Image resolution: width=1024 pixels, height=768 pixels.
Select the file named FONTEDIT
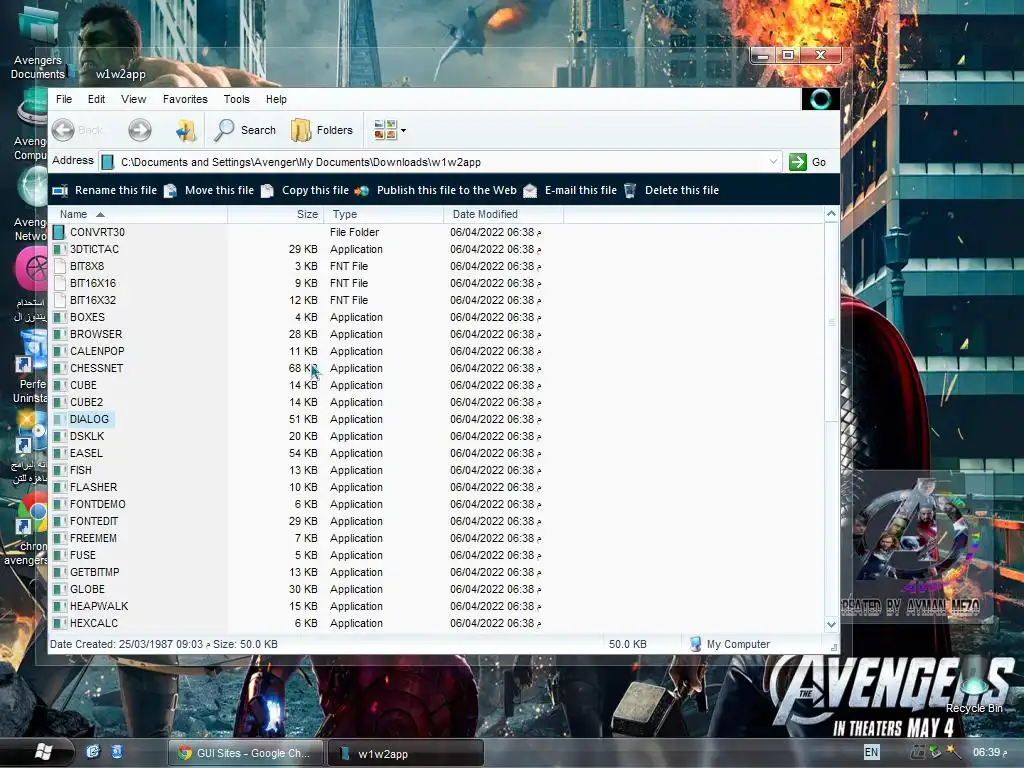click(x=94, y=520)
